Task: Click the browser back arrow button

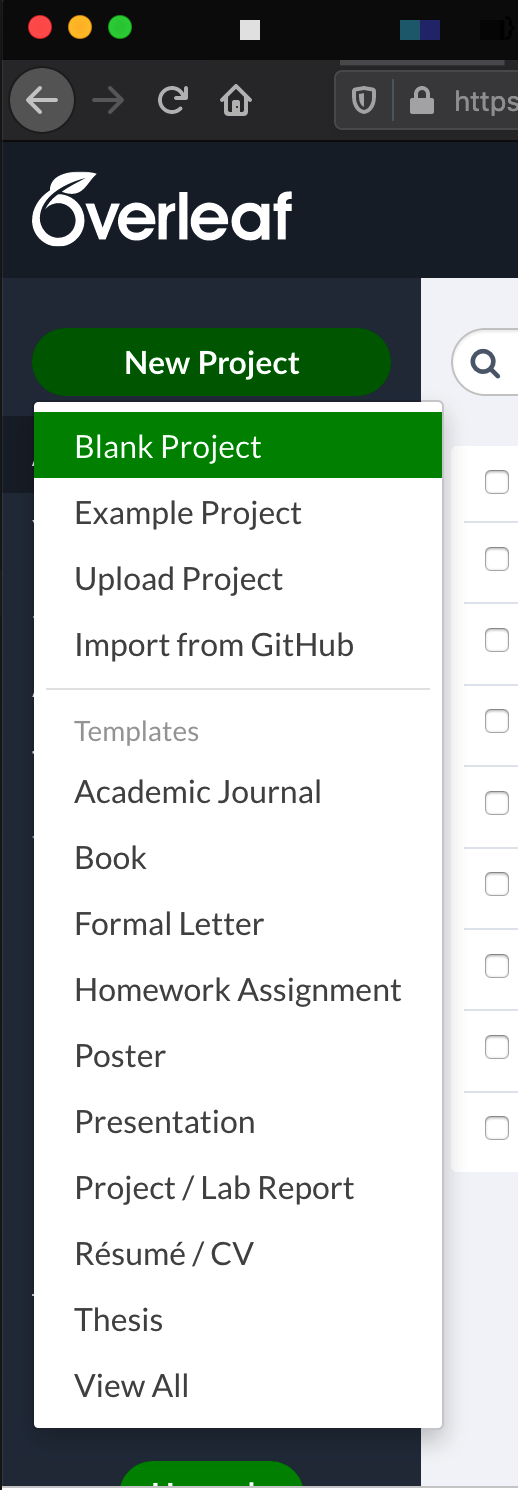Action: [42, 100]
